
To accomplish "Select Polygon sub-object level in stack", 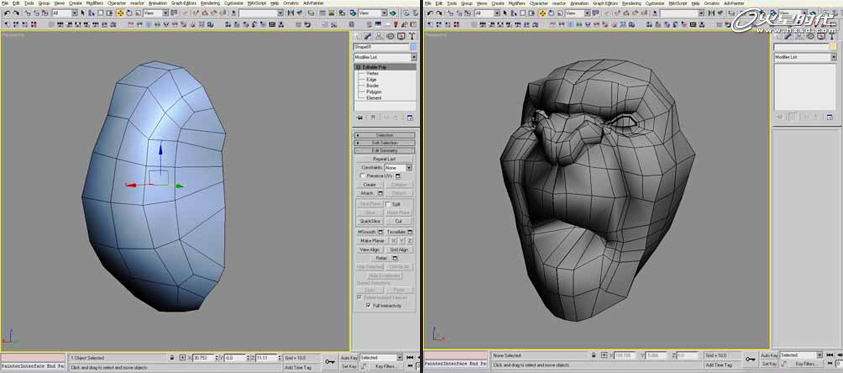I will point(374,91).
